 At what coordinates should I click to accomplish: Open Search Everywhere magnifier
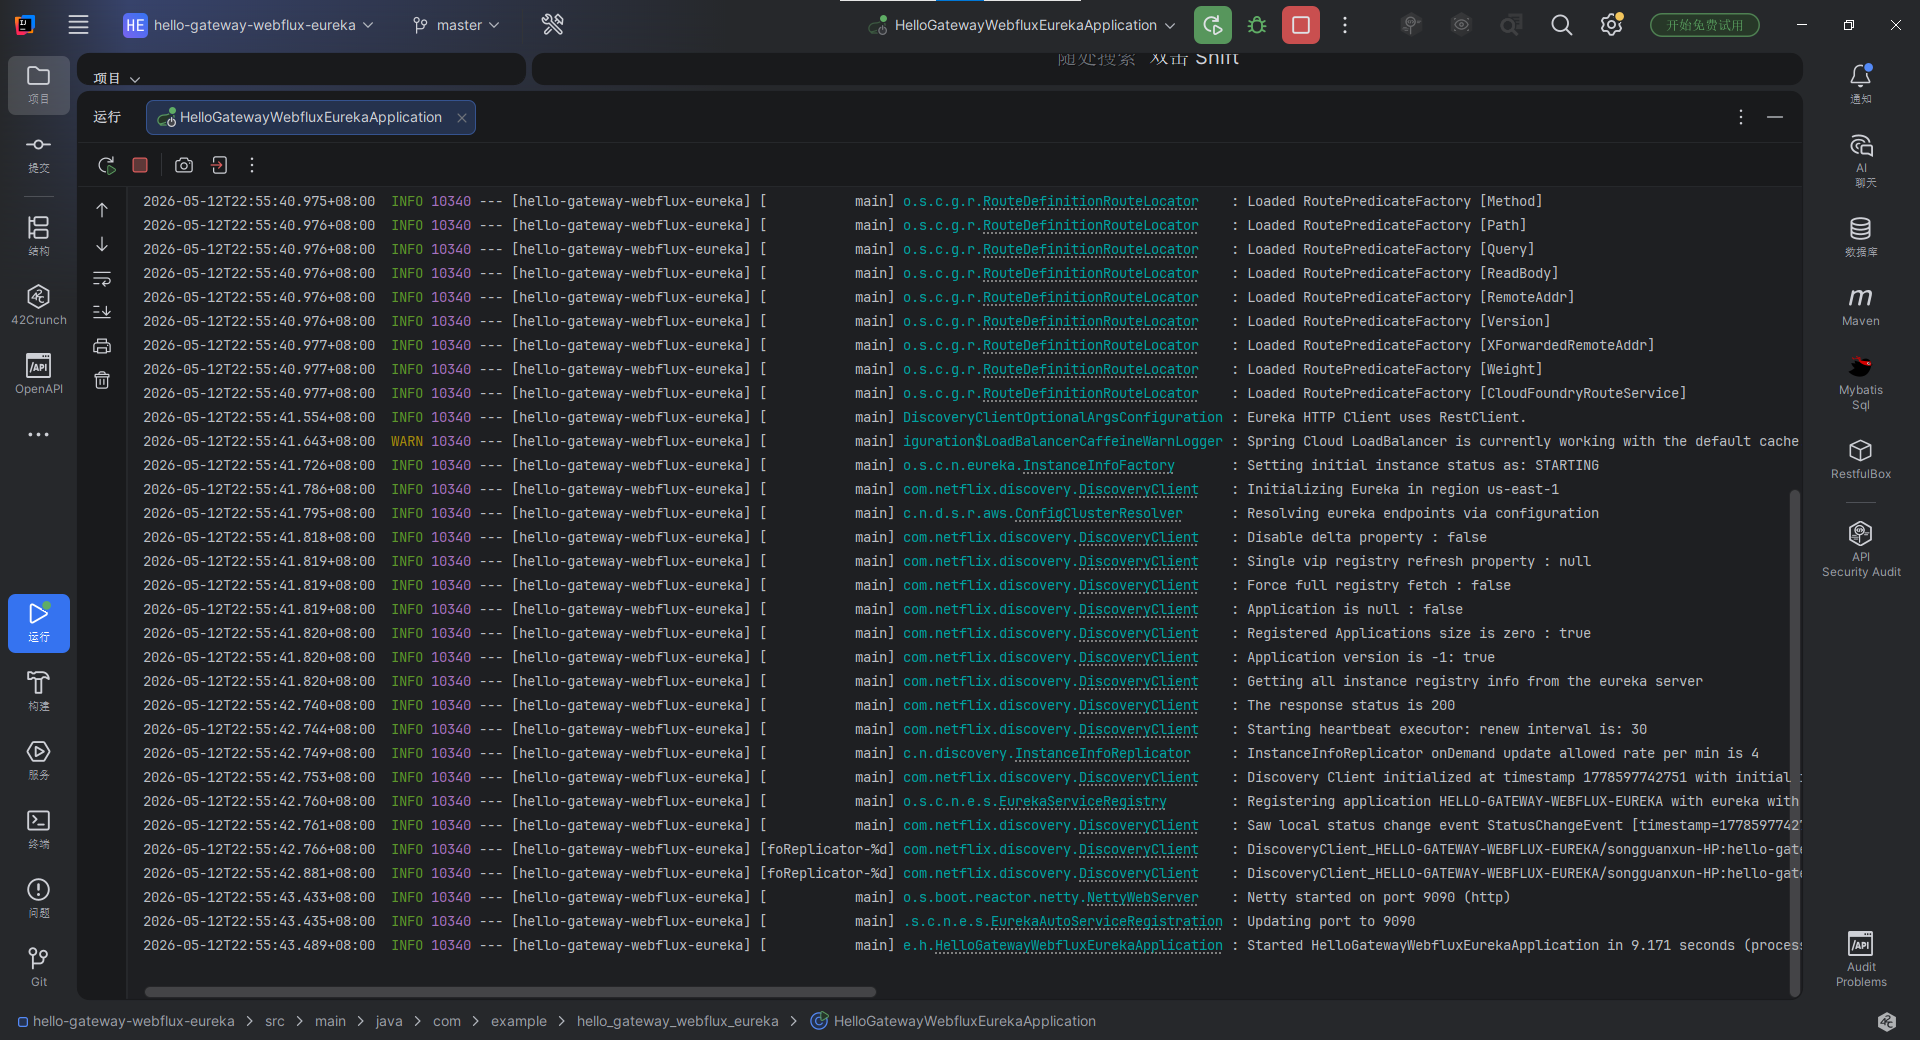click(1561, 25)
